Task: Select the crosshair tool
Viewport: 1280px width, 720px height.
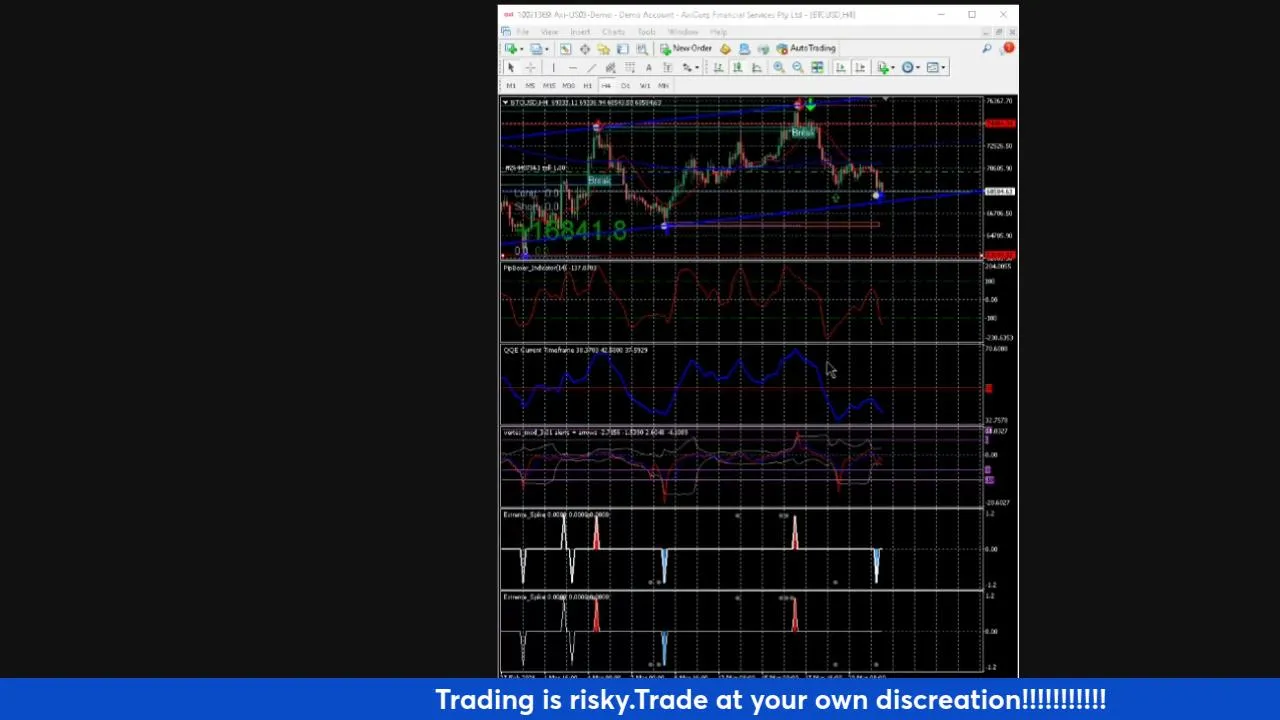Action: (530, 67)
